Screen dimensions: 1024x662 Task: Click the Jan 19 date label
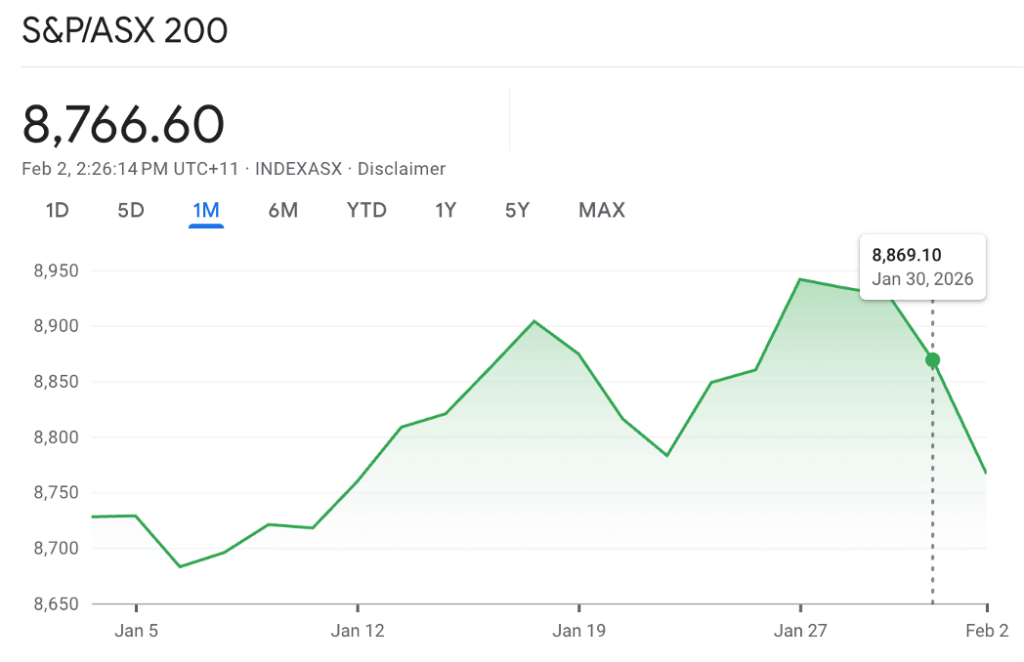[579, 631]
